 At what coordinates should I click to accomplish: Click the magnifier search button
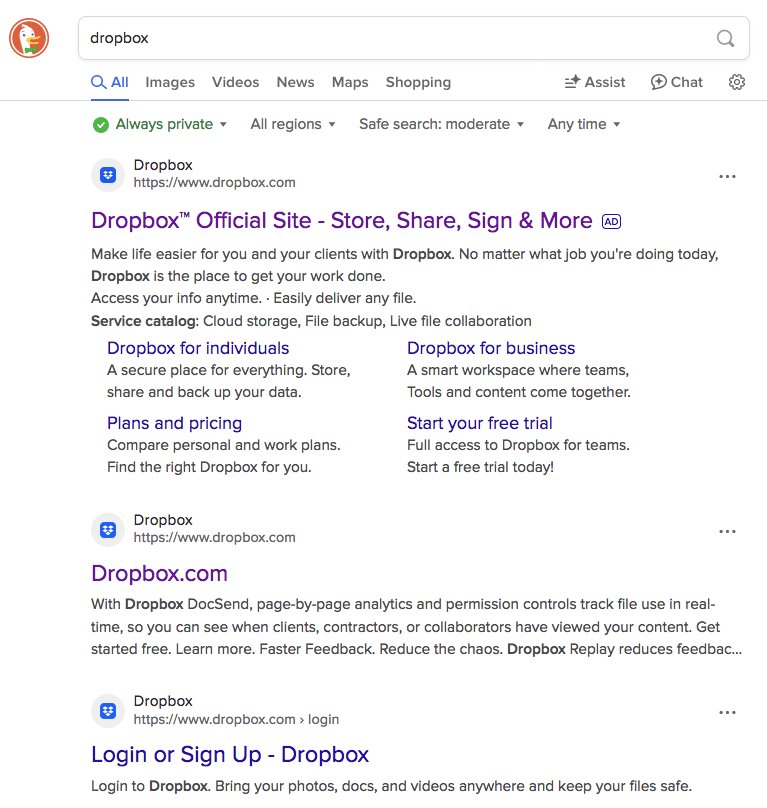click(x=725, y=38)
